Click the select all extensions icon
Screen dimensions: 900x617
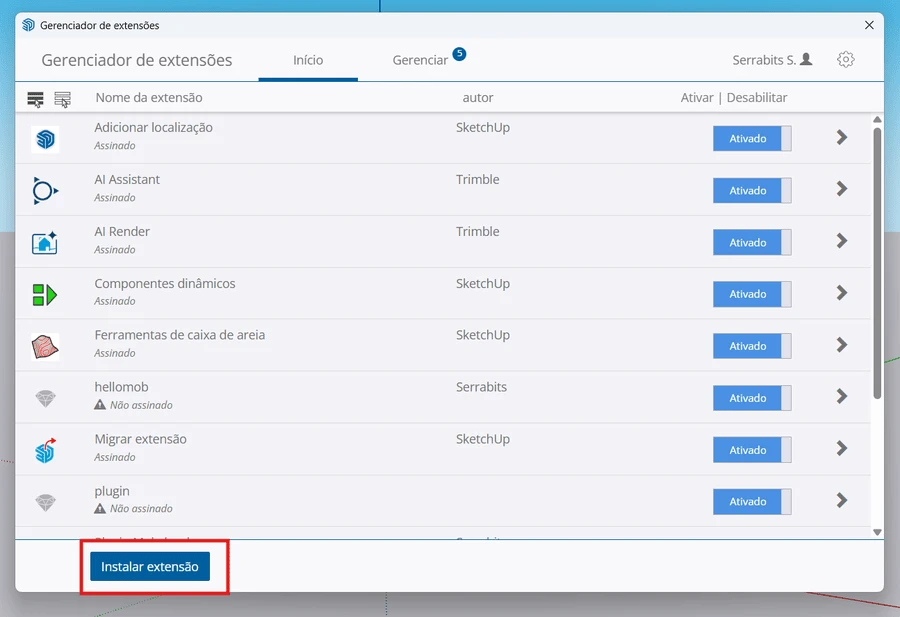pyautogui.click(x=35, y=99)
